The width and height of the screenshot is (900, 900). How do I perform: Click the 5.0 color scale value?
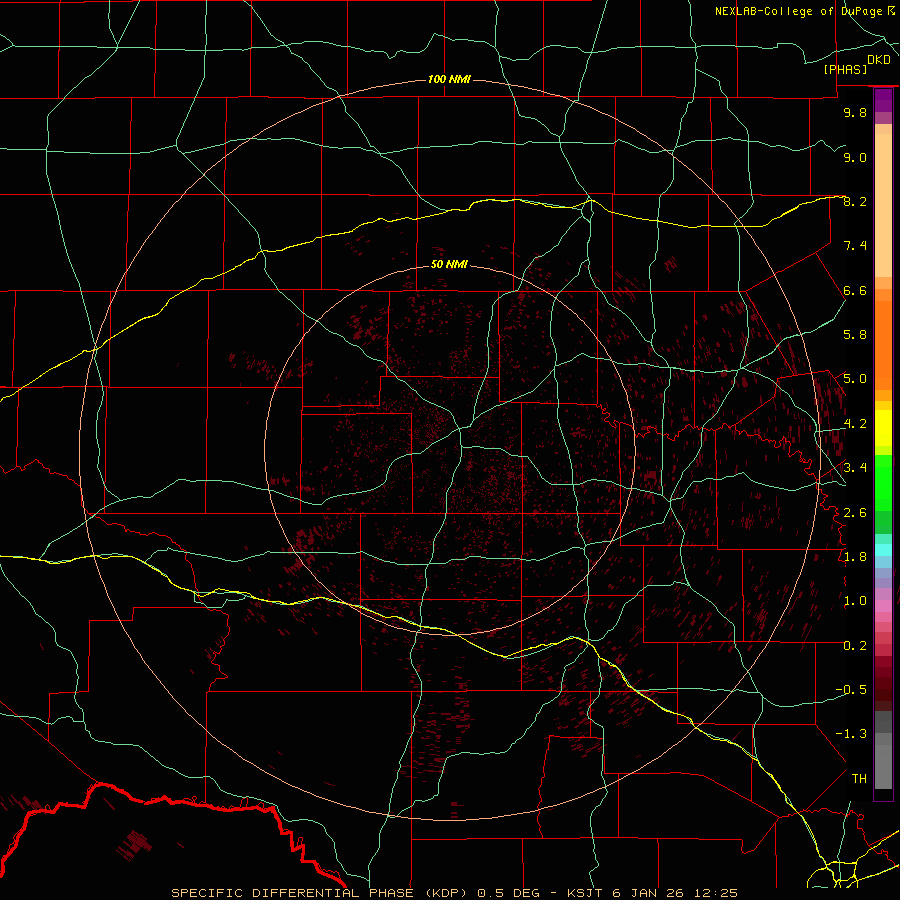pos(855,379)
